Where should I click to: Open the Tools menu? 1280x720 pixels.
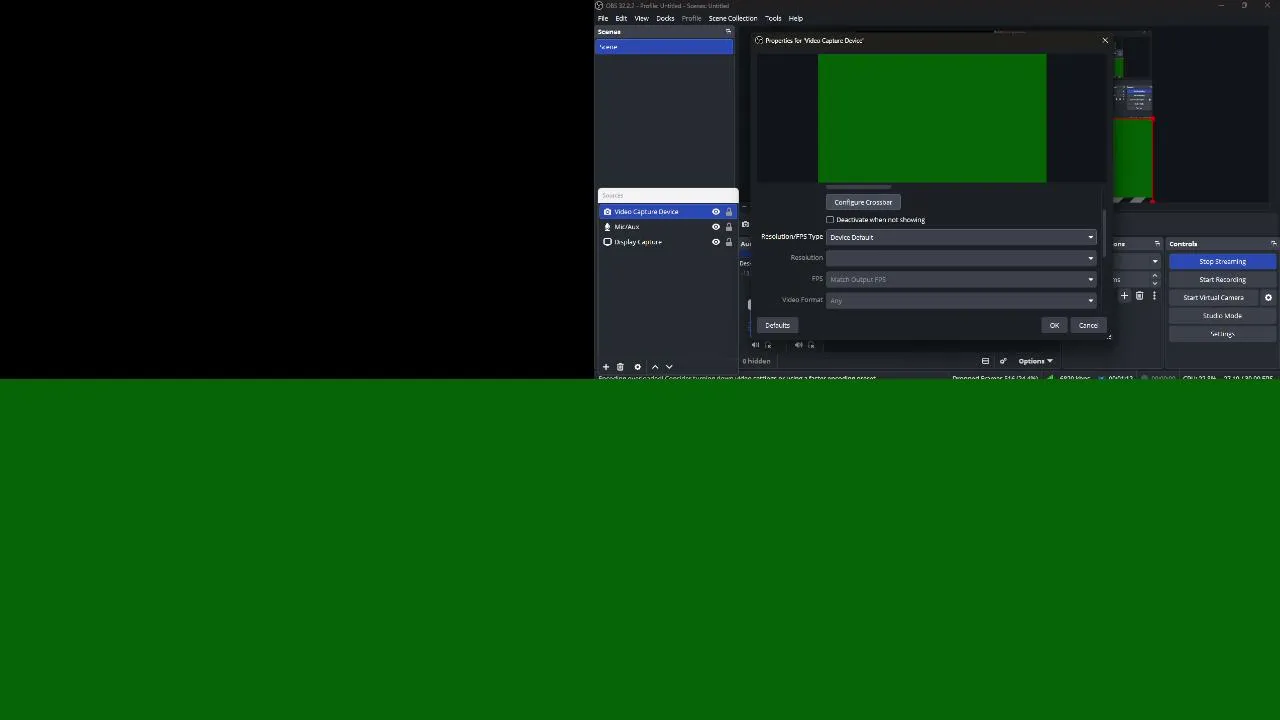tap(773, 18)
